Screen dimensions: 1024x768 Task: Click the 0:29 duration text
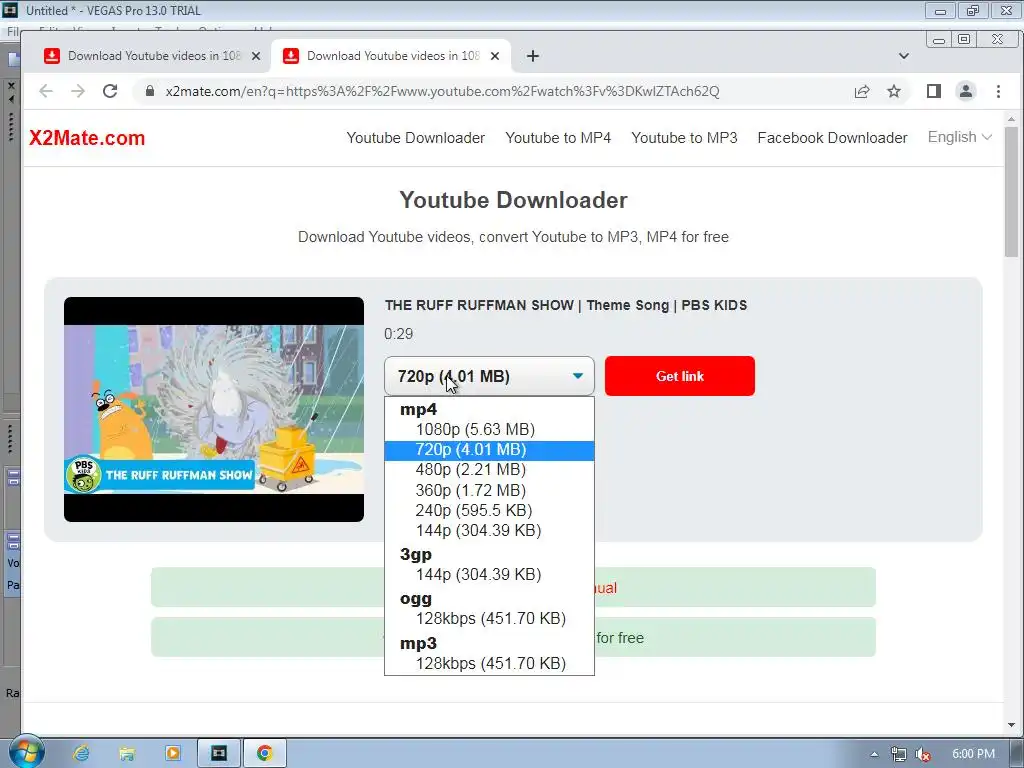click(398, 334)
